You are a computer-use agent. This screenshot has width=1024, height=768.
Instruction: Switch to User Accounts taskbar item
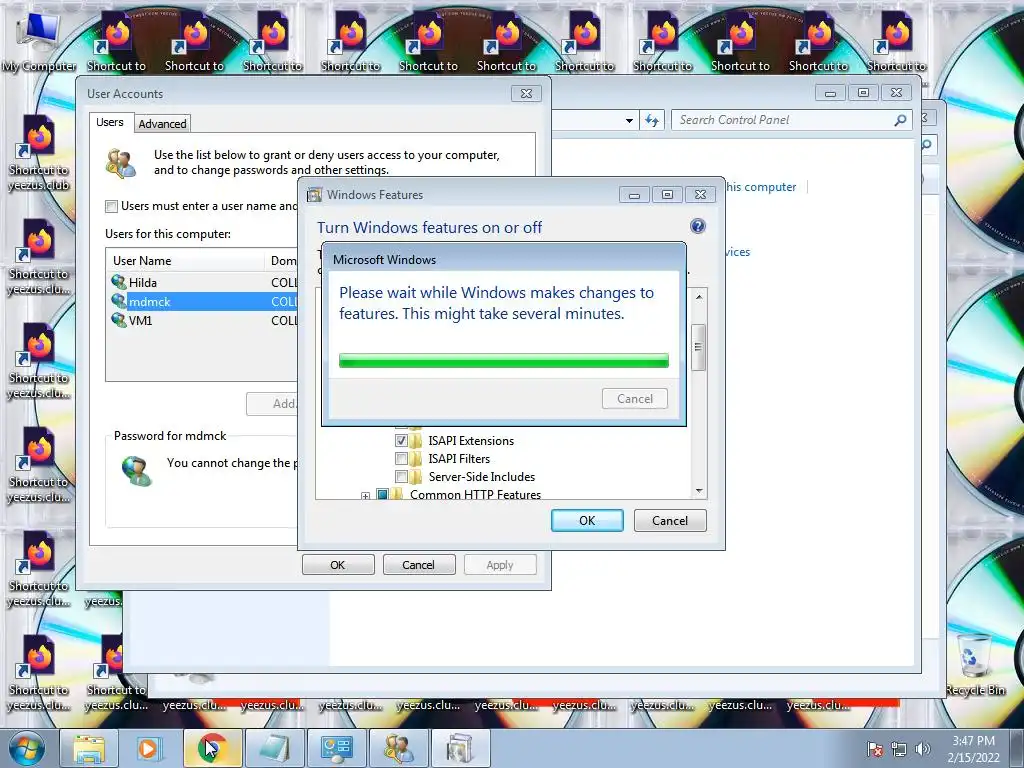(398, 748)
